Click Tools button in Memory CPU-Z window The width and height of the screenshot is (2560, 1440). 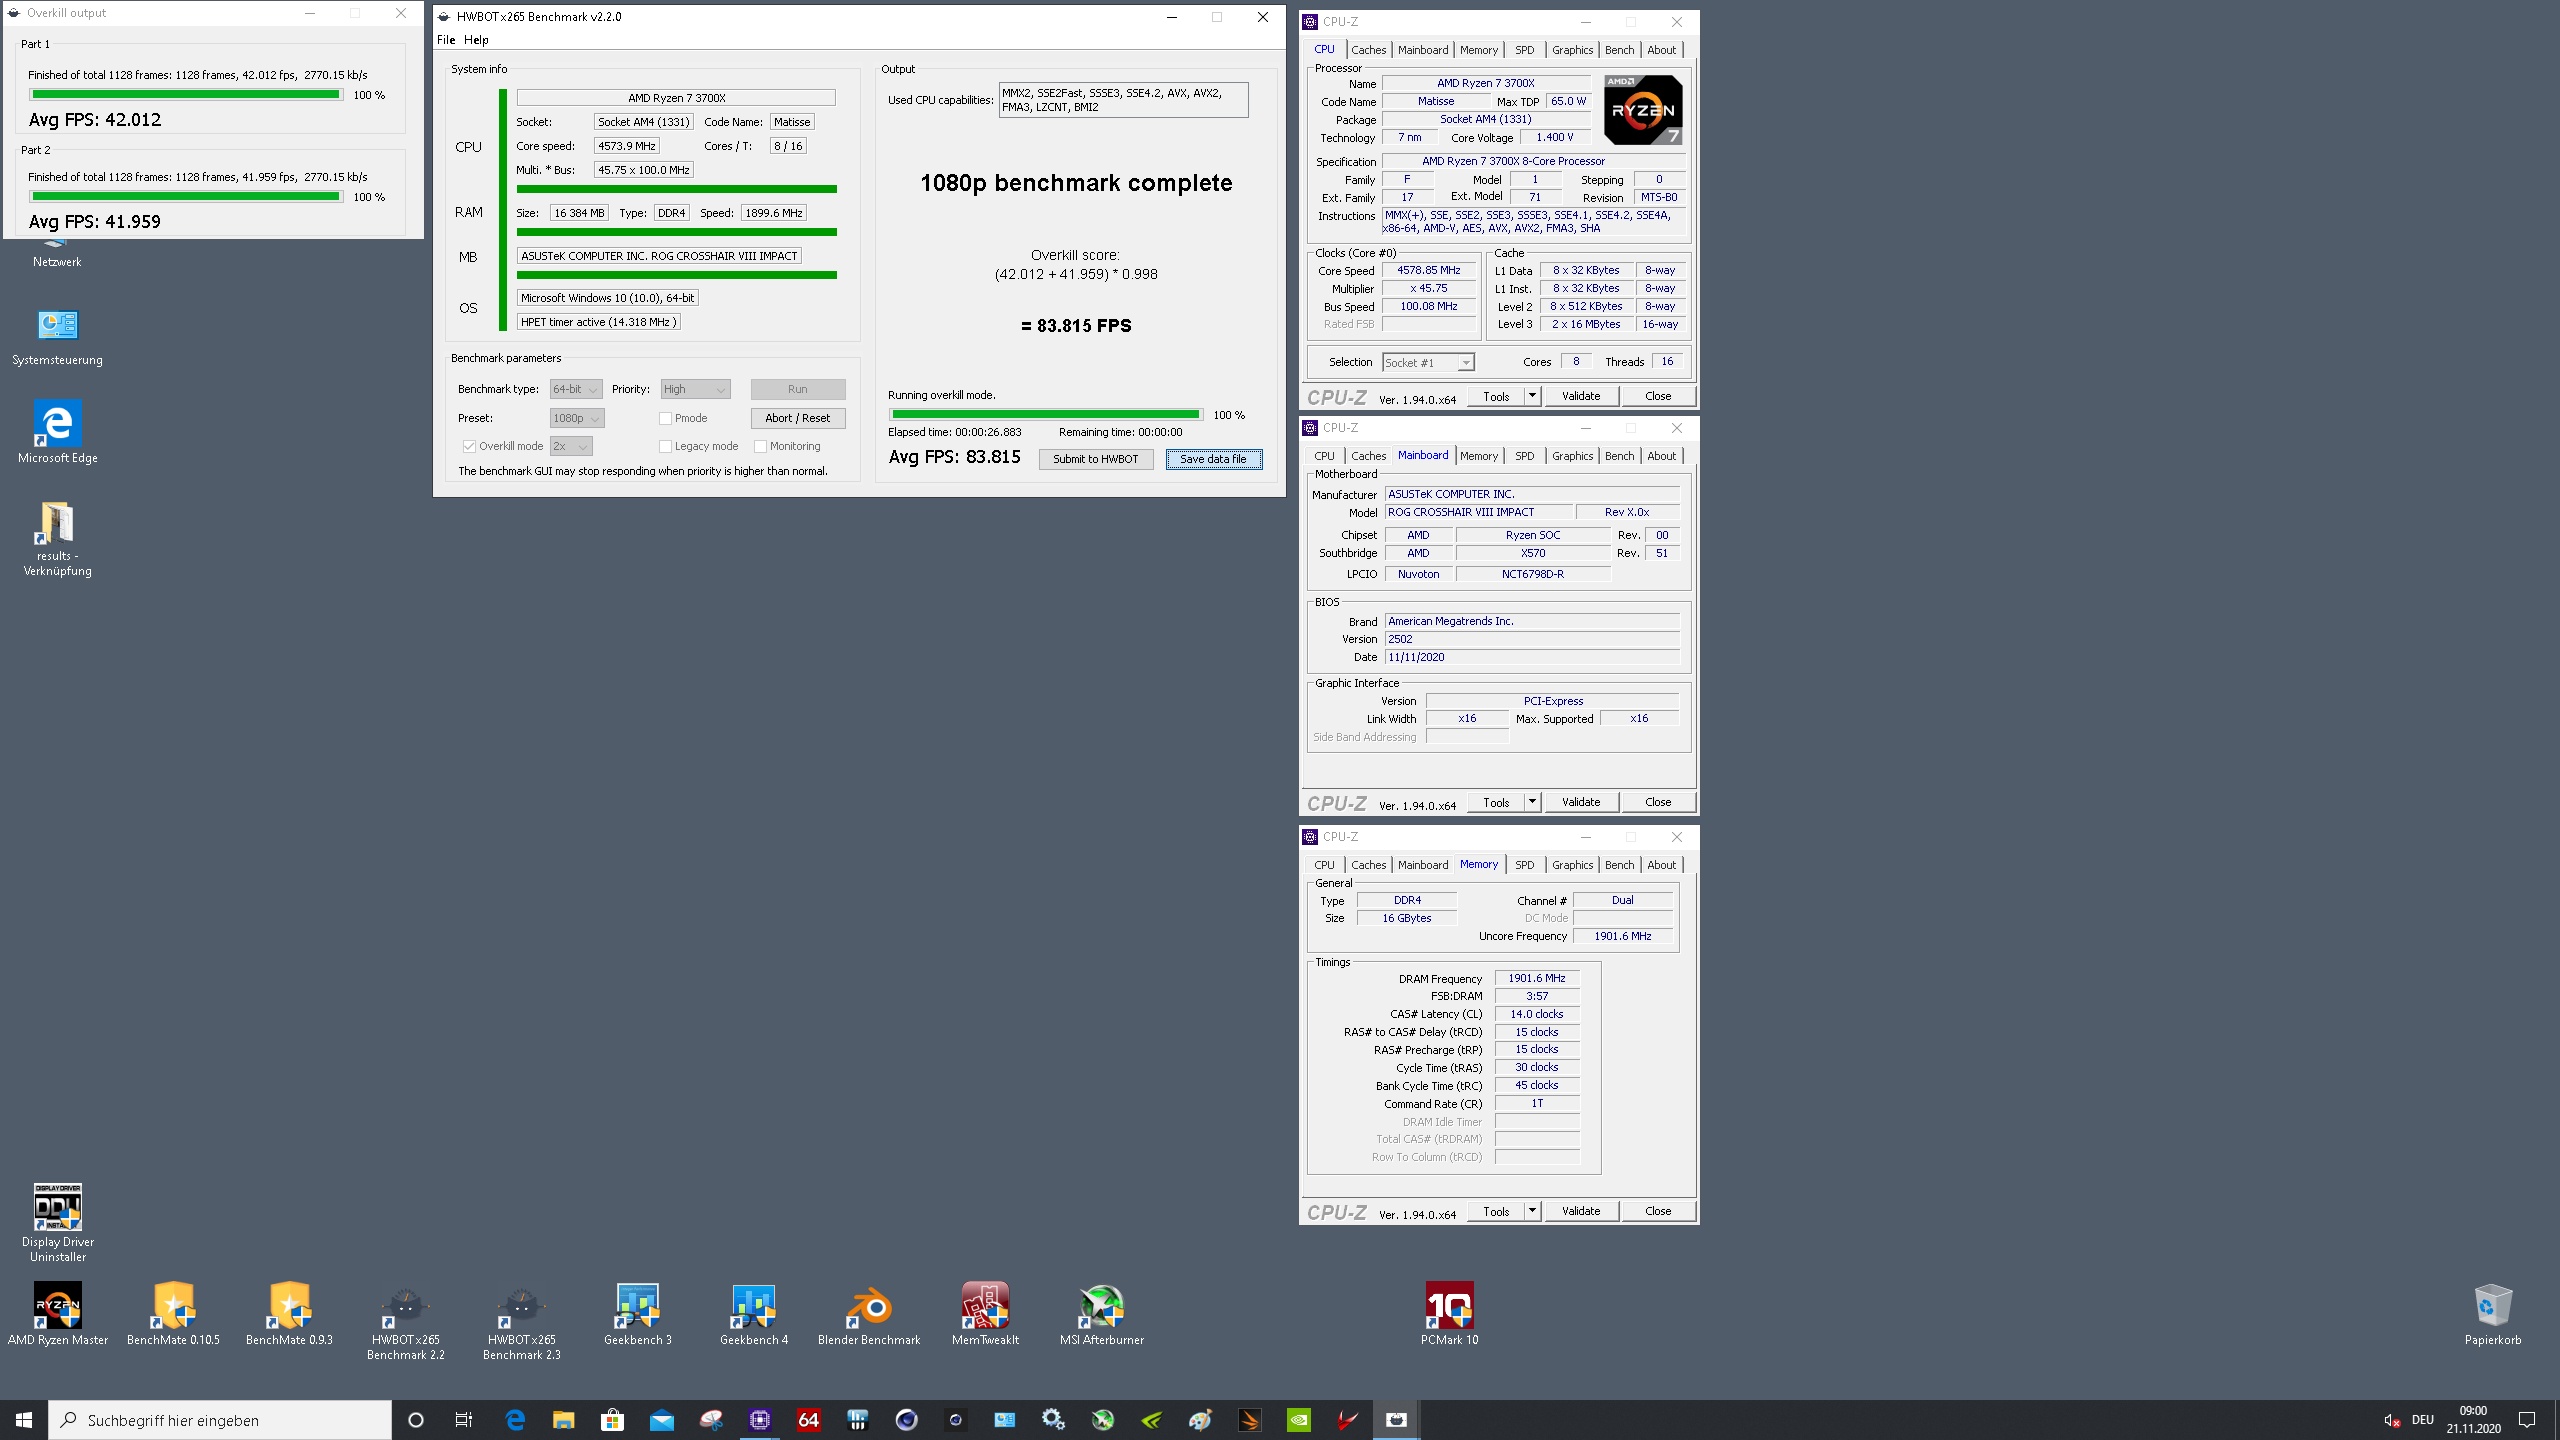pos(1496,1211)
